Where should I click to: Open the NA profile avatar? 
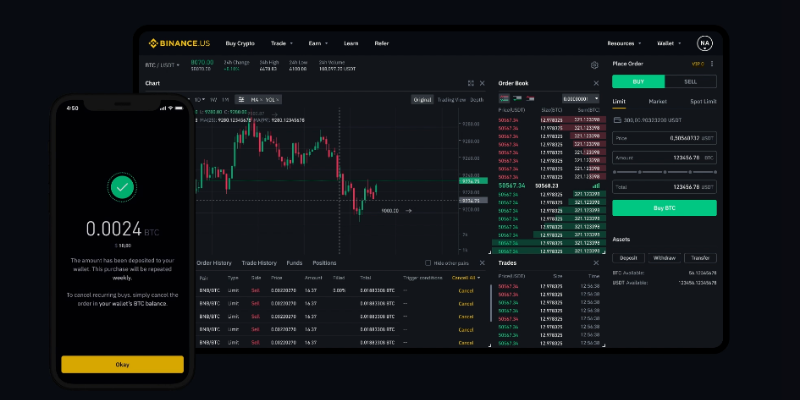click(x=705, y=43)
